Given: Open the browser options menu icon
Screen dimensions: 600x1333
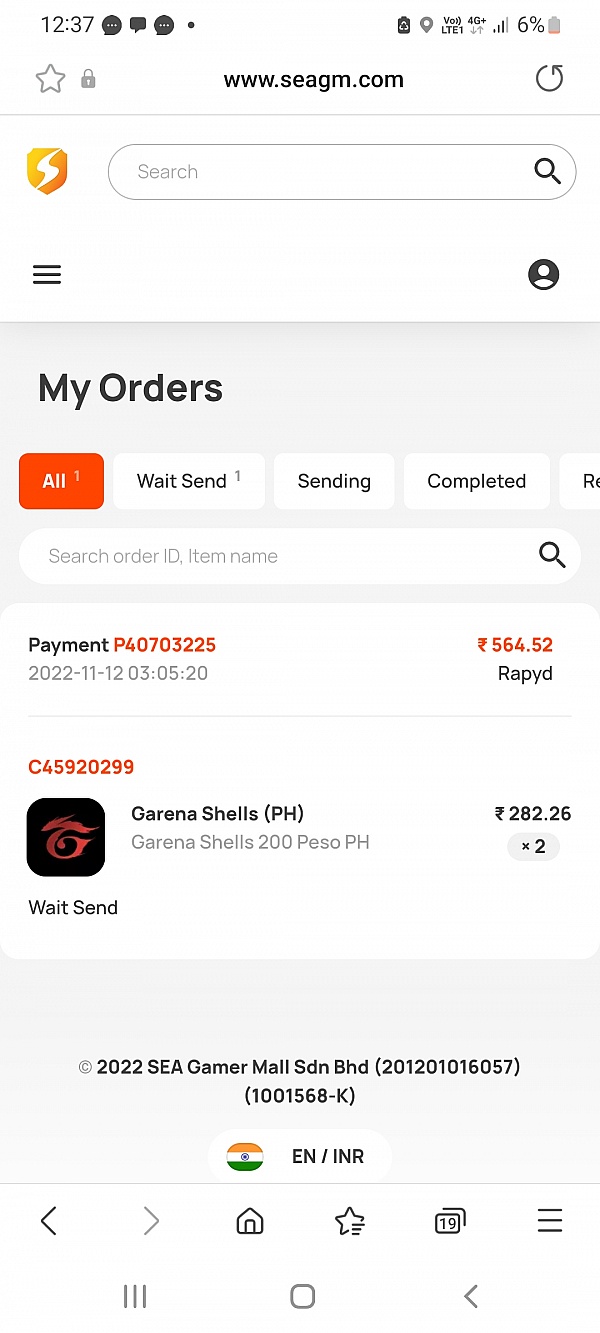Looking at the screenshot, I should [549, 1220].
